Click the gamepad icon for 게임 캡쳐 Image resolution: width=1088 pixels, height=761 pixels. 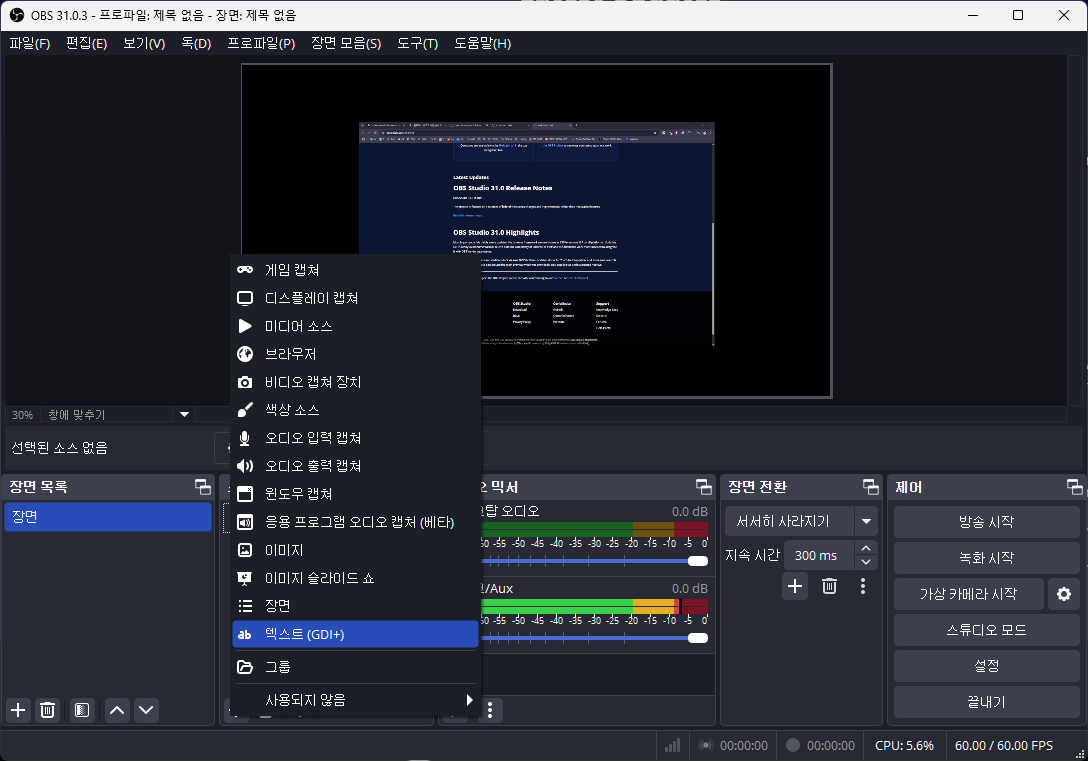pyautogui.click(x=245, y=270)
